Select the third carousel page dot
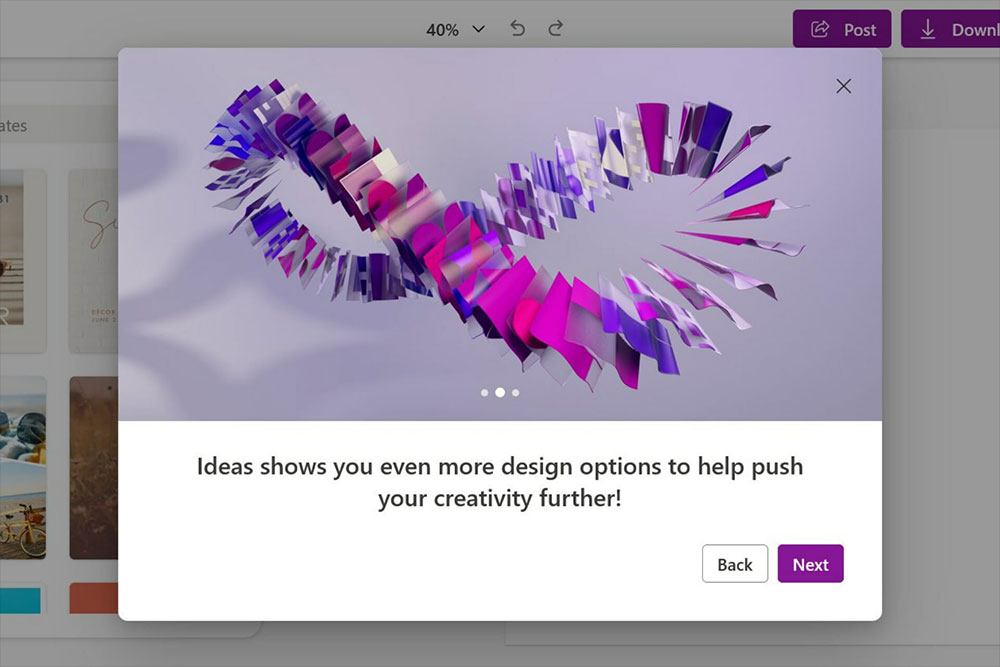The width and height of the screenshot is (1000, 667). pyautogui.click(x=515, y=393)
